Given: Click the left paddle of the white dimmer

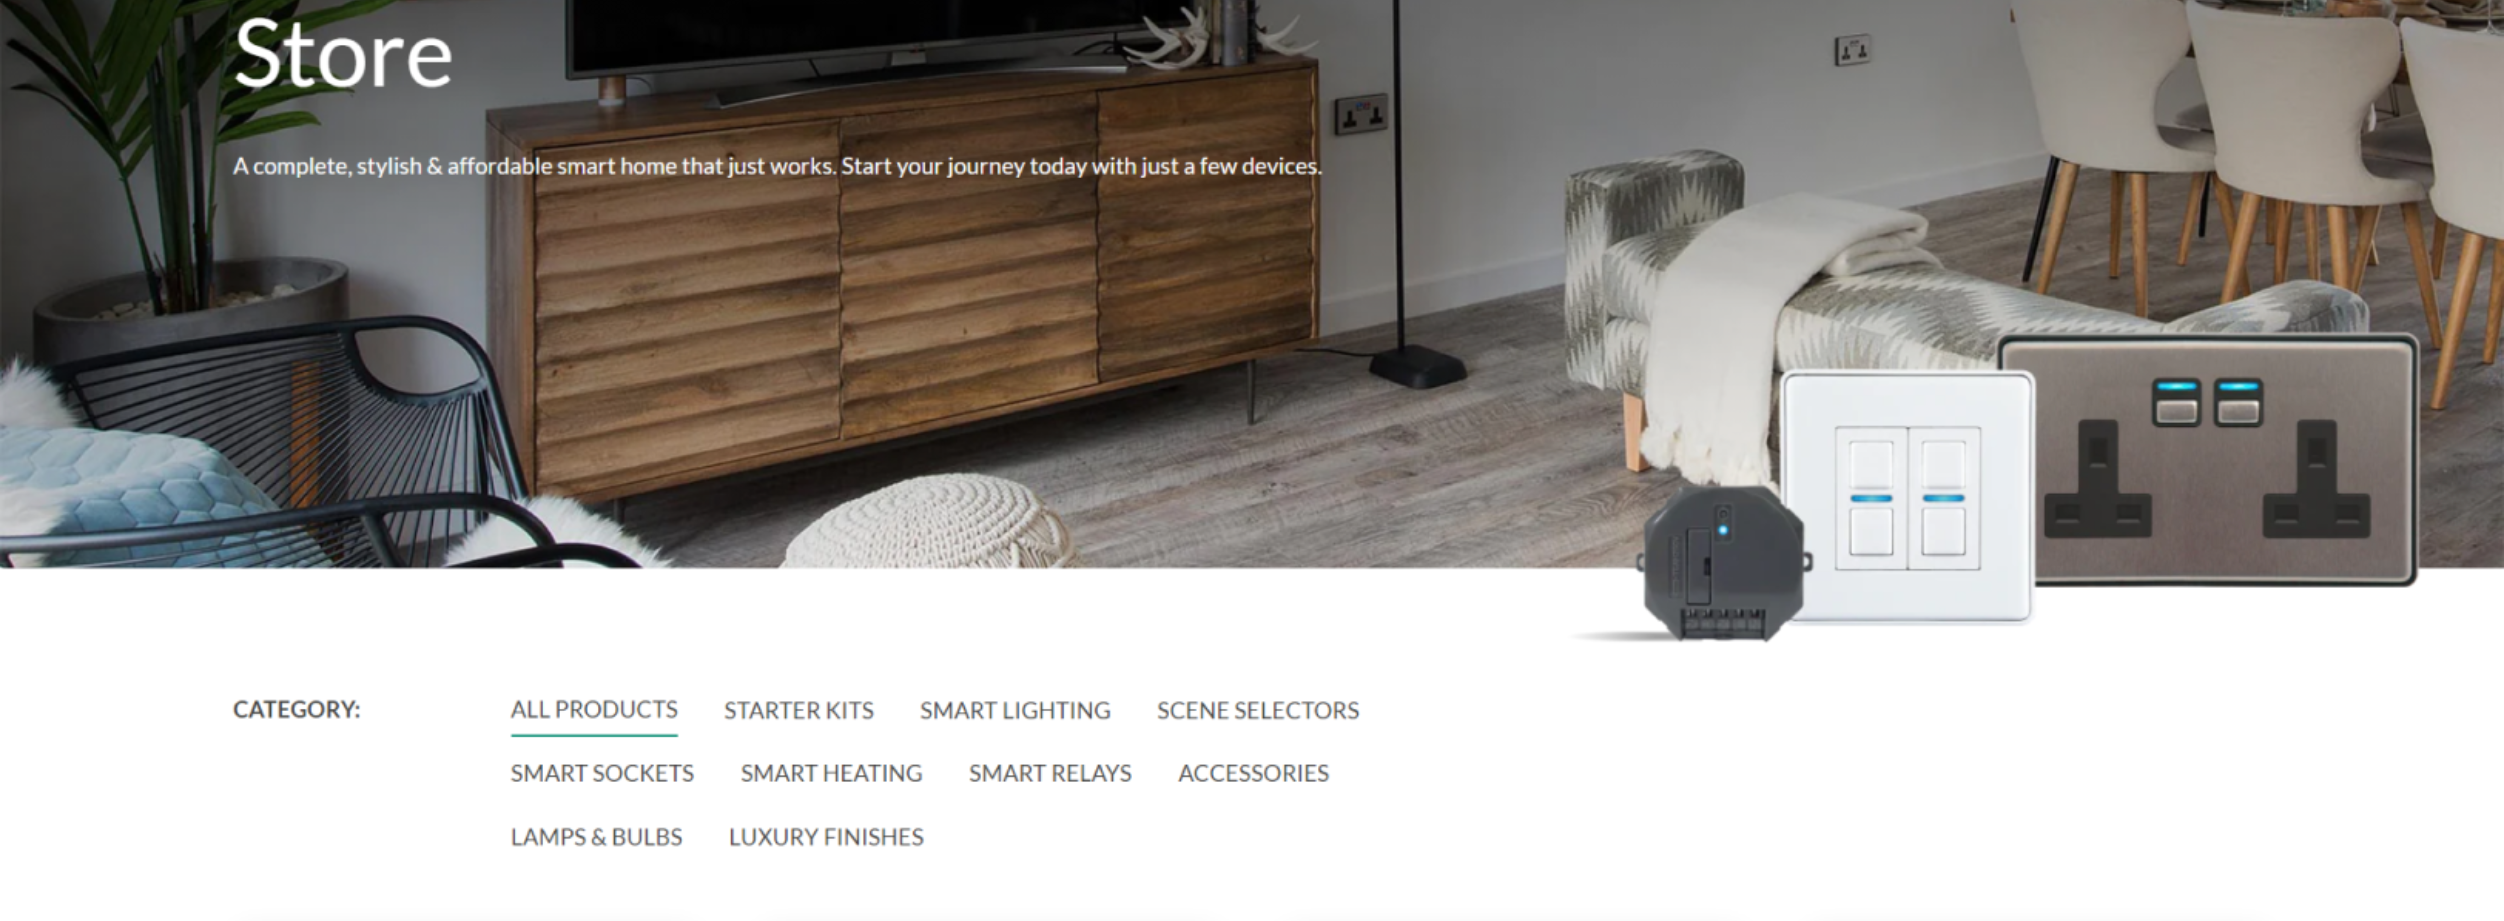Looking at the screenshot, I should [1871, 498].
